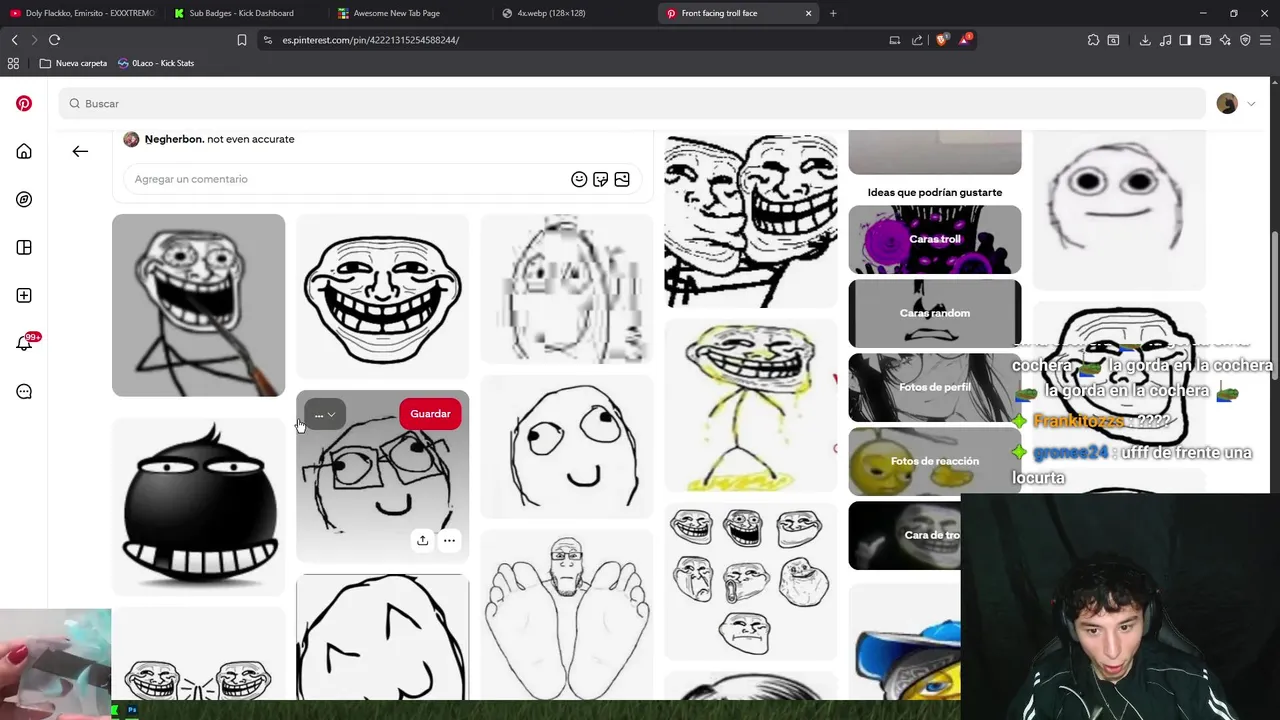Click Ideas que podrían gustarte heading
Screen dimensions: 1280x720
935,192
